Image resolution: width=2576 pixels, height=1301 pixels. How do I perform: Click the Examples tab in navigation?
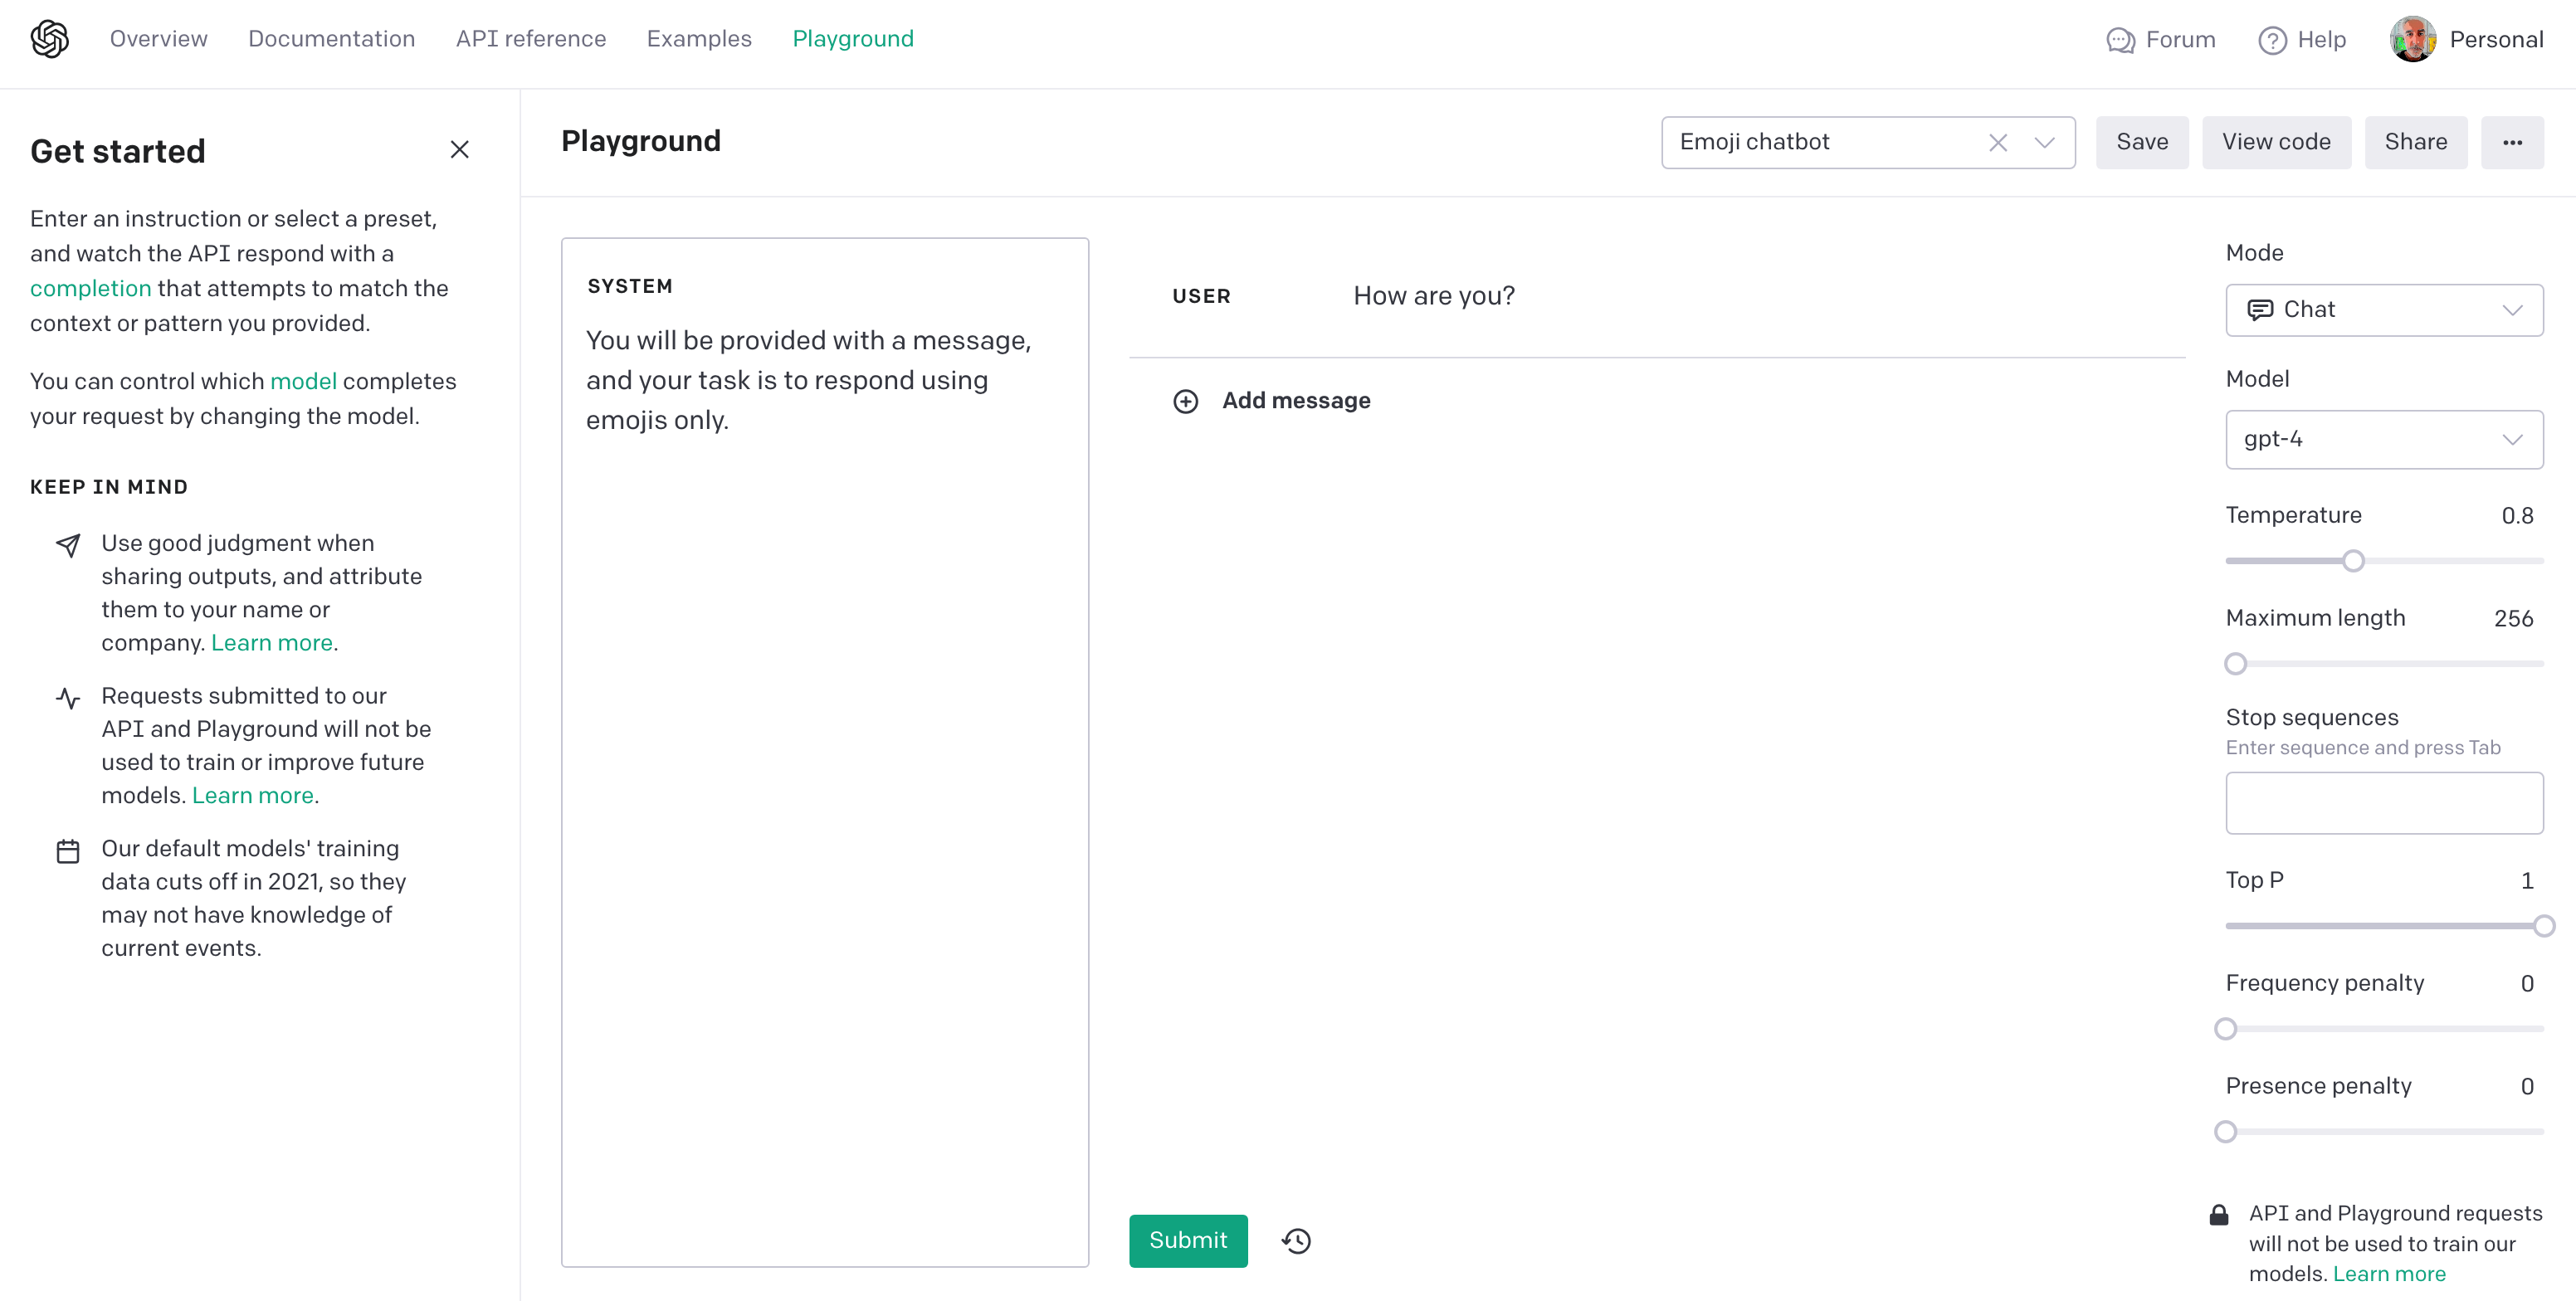(x=700, y=38)
